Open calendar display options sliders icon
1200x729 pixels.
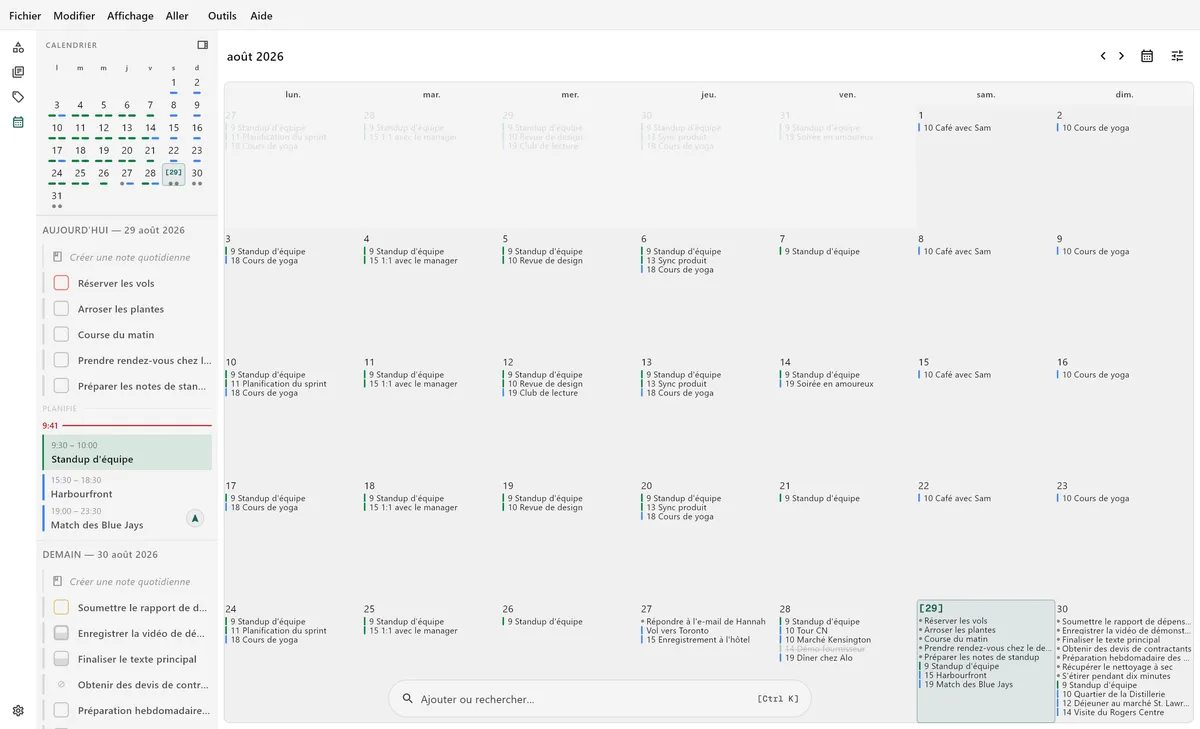[x=1177, y=56]
